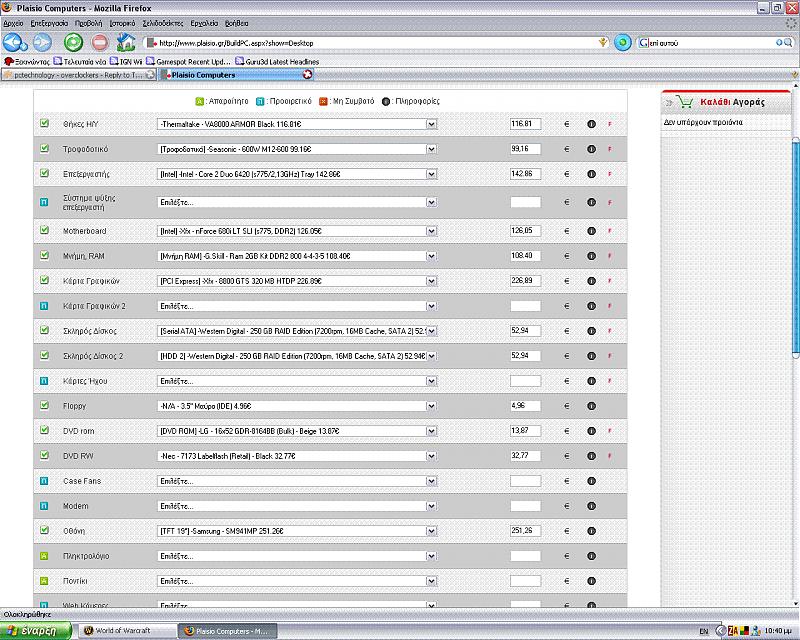The width and height of the screenshot is (800, 640).
Task: Toggle the Floppy green checkbox
Action: (x=44, y=405)
